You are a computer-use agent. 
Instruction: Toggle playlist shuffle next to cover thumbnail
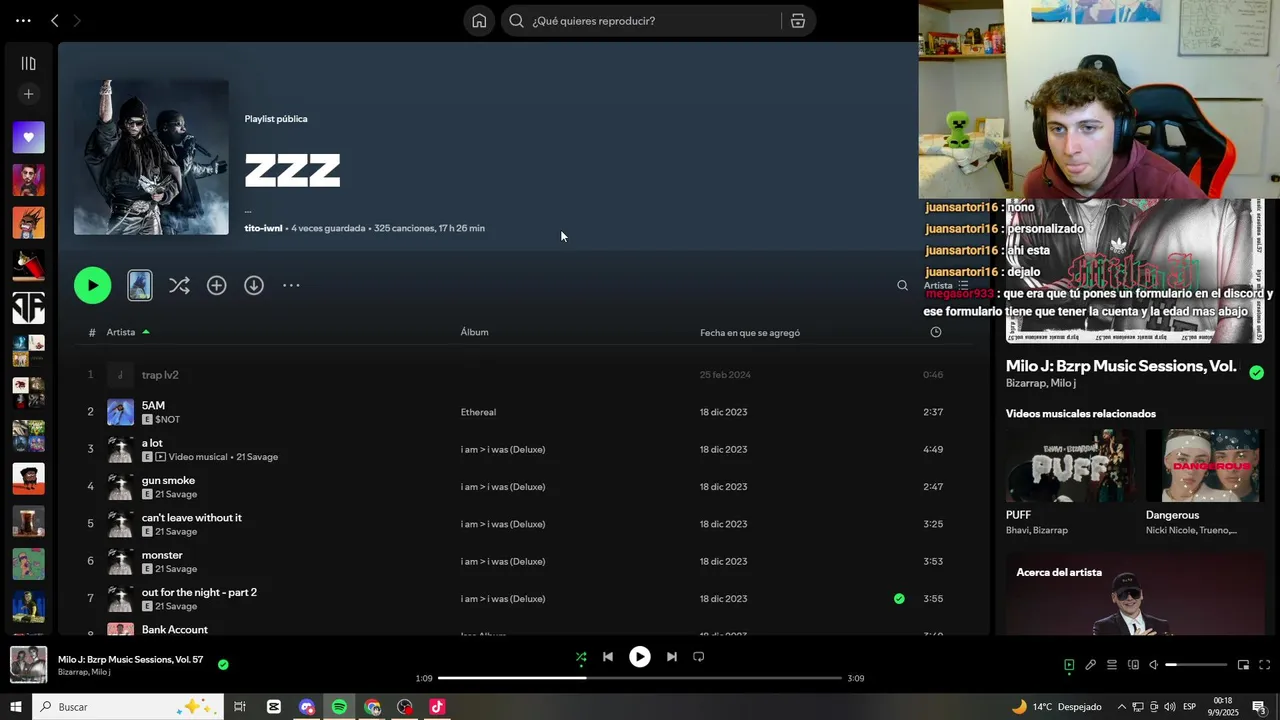coord(179,285)
